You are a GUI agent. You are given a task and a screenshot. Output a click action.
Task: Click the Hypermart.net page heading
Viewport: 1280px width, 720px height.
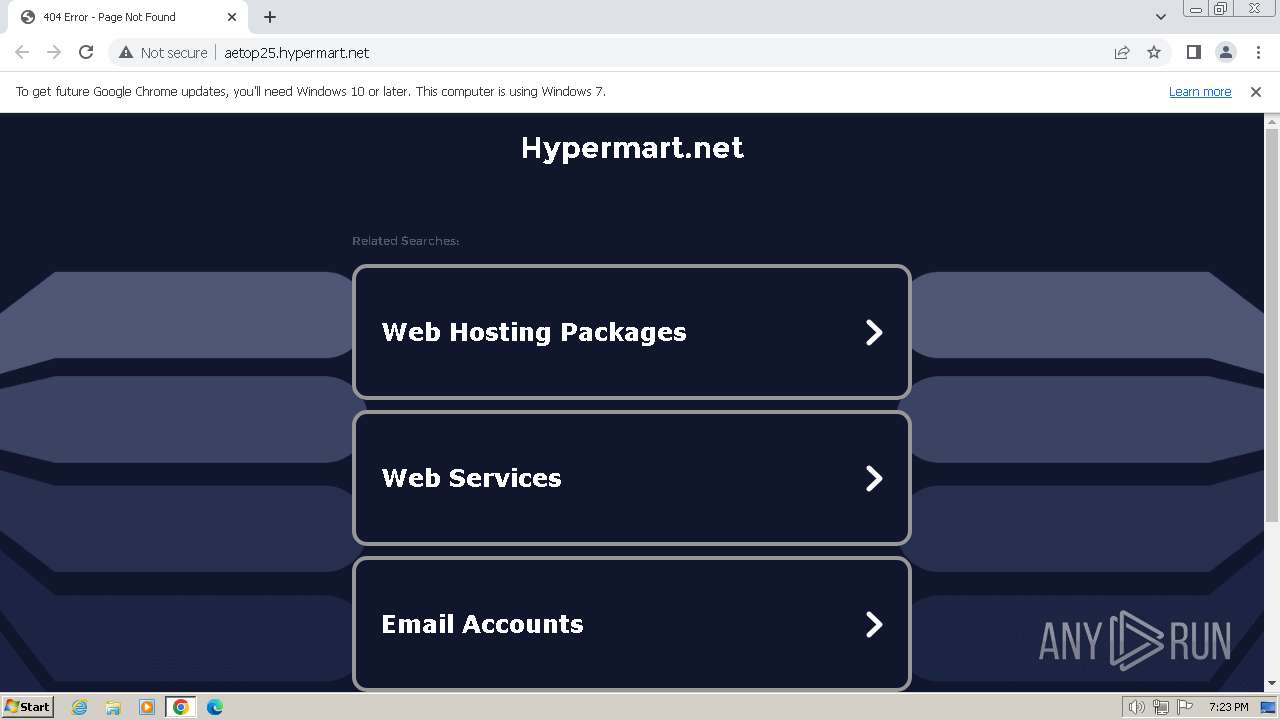click(x=632, y=148)
